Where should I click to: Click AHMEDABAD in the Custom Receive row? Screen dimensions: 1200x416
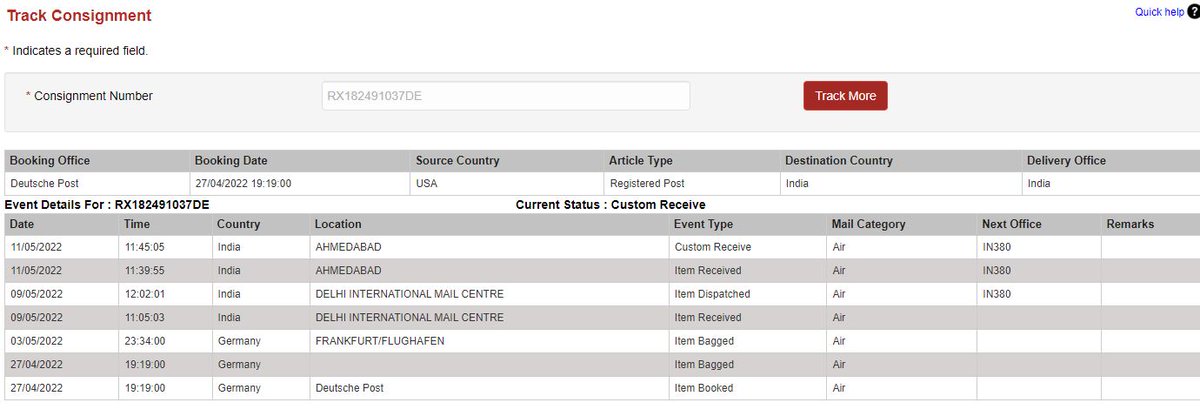[x=489, y=247]
